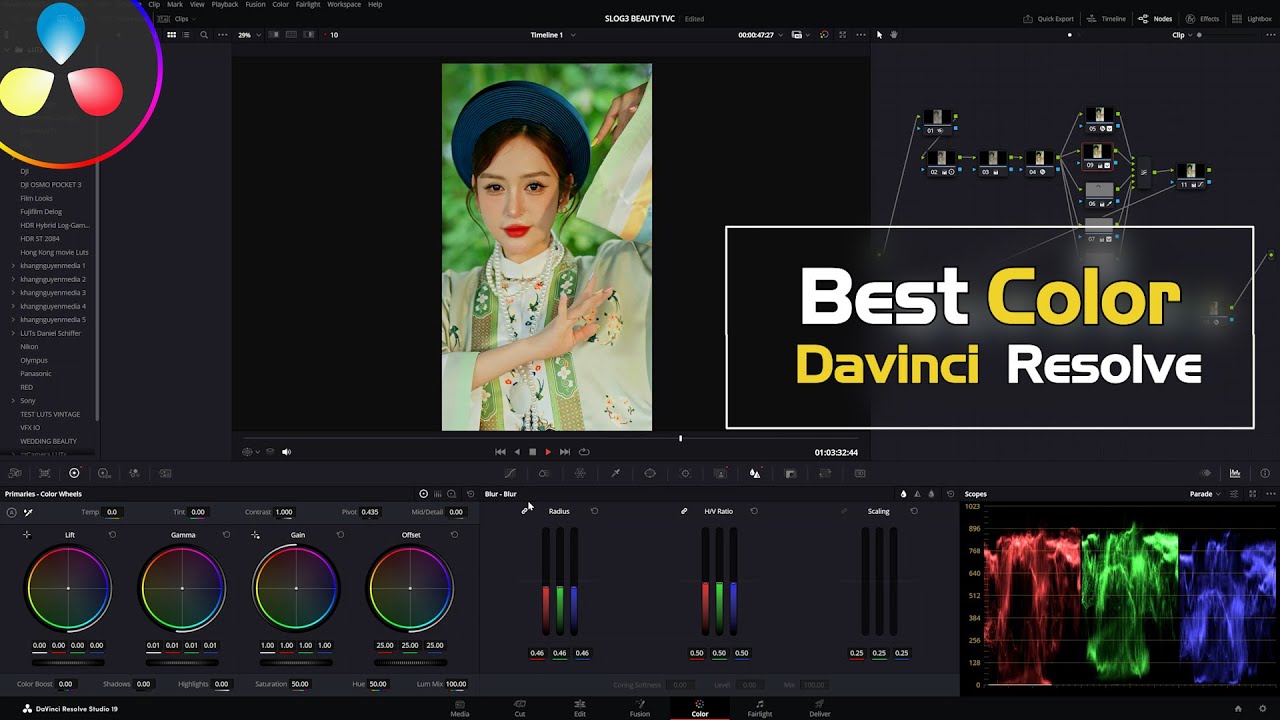Pick black point crosshair next to Lift
This screenshot has height=720, width=1280.
click(27, 535)
